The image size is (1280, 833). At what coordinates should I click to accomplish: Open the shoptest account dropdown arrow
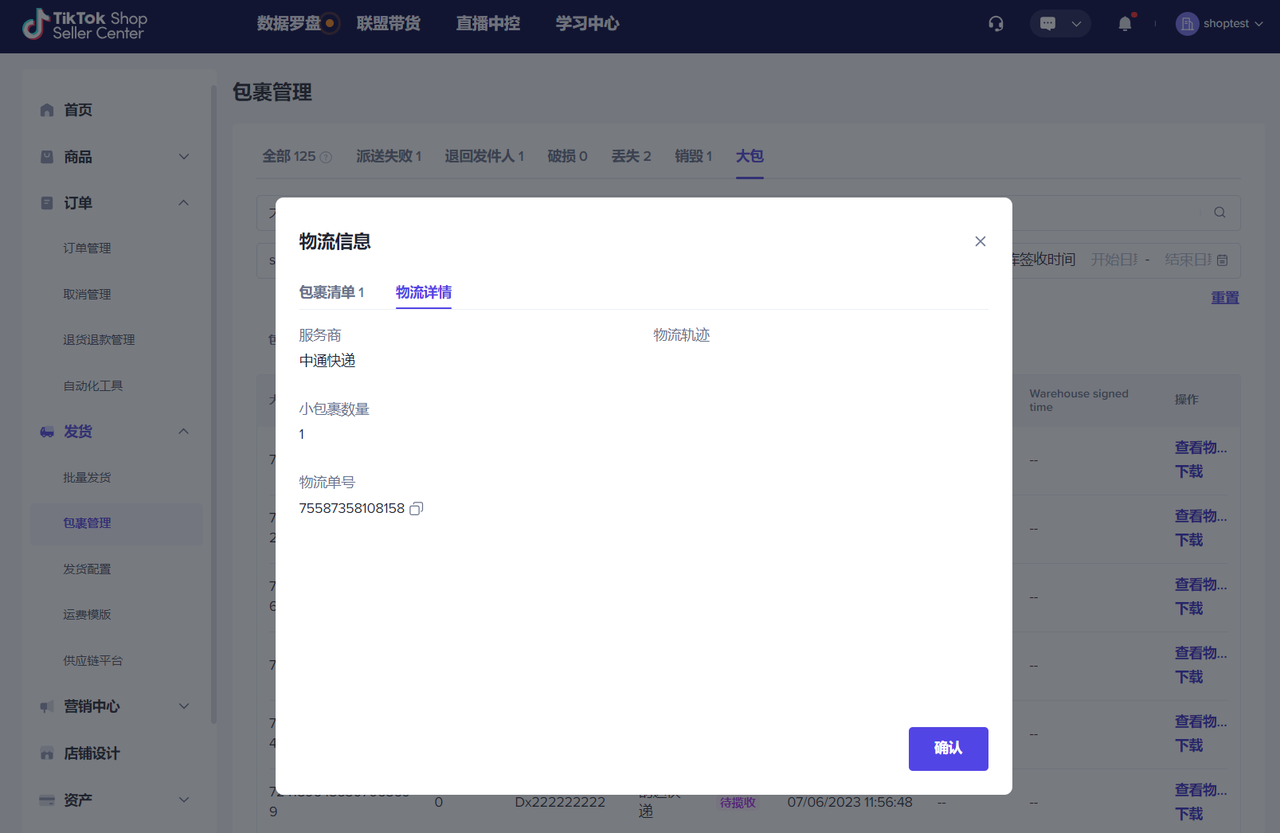tap(1257, 24)
